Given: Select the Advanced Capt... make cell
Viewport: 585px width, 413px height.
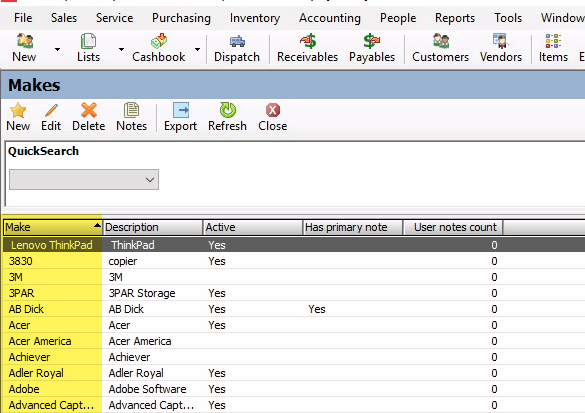Looking at the screenshot, I should click(53, 405).
